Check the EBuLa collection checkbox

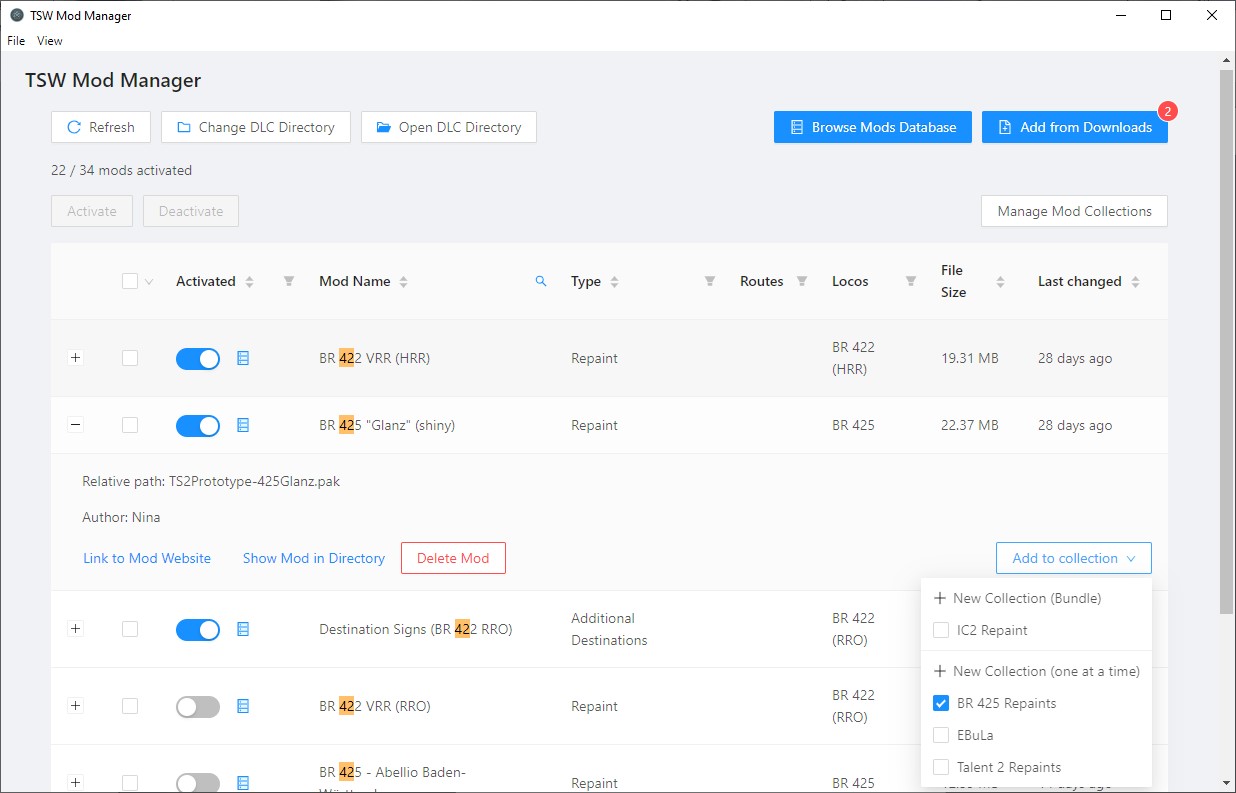point(940,735)
